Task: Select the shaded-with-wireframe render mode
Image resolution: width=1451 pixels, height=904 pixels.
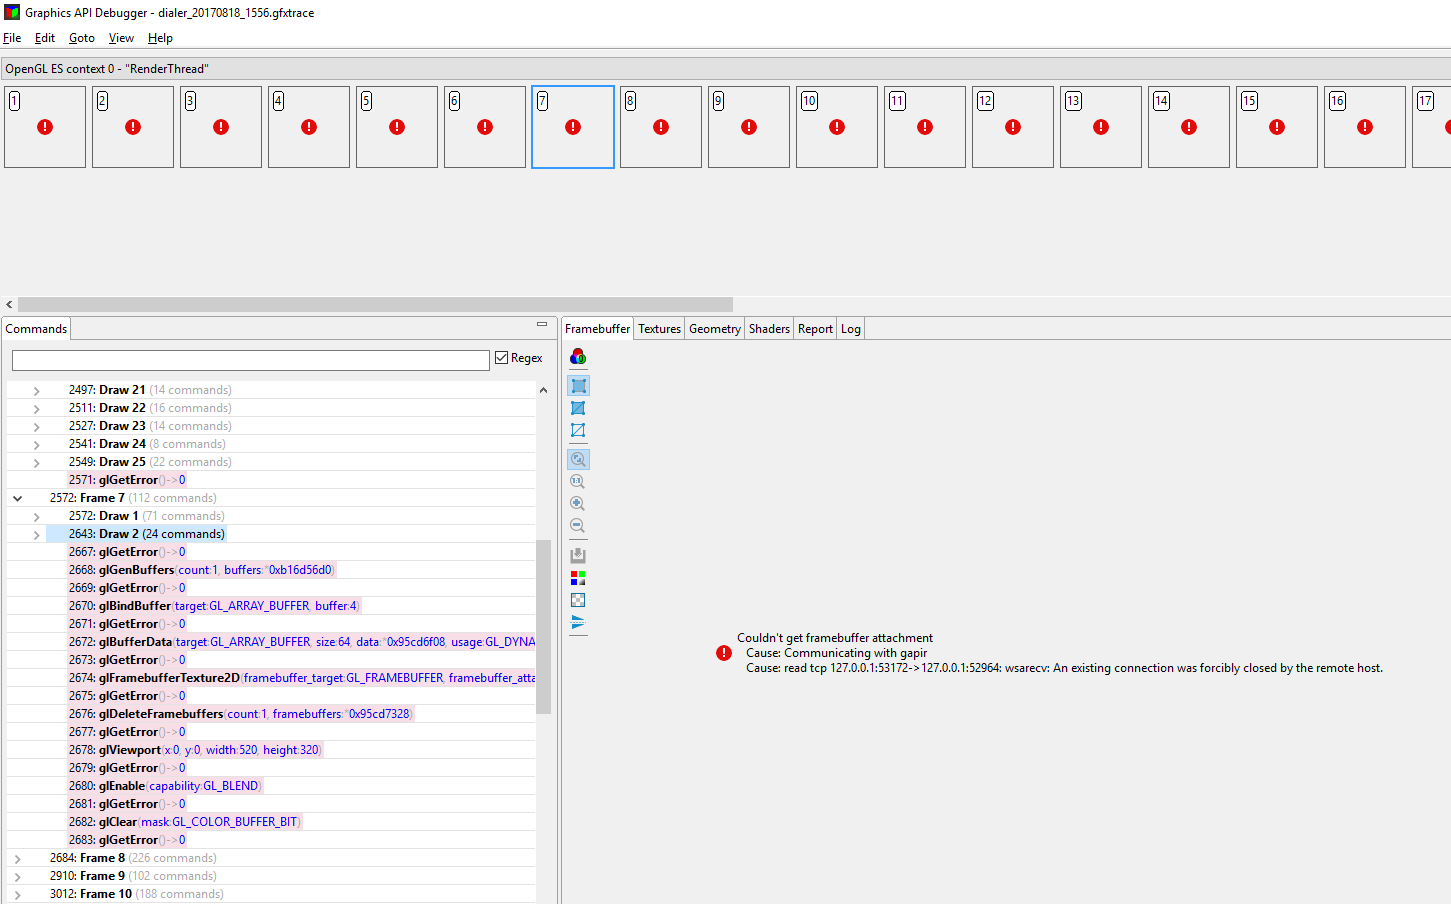Action: (578, 407)
